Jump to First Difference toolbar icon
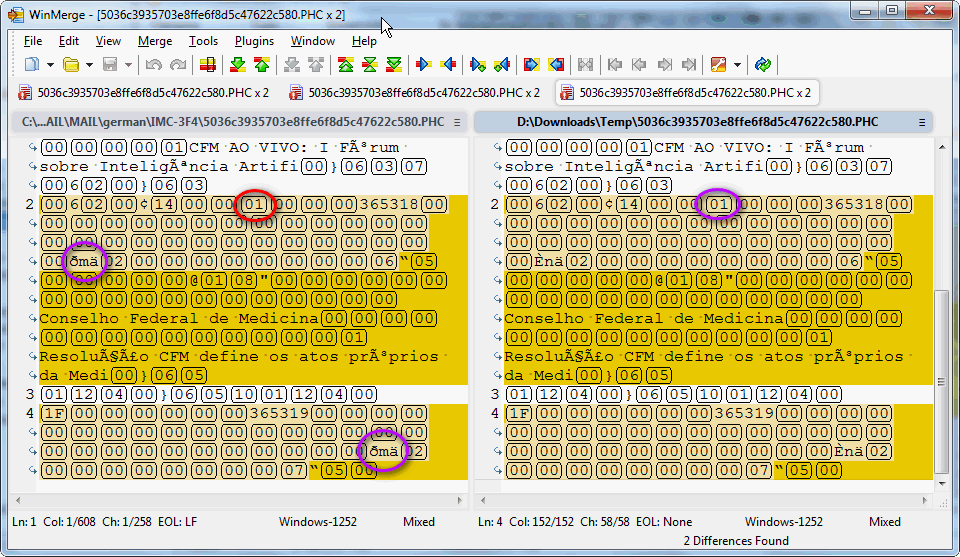This screenshot has width=960, height=557. (x=346, y=65)
